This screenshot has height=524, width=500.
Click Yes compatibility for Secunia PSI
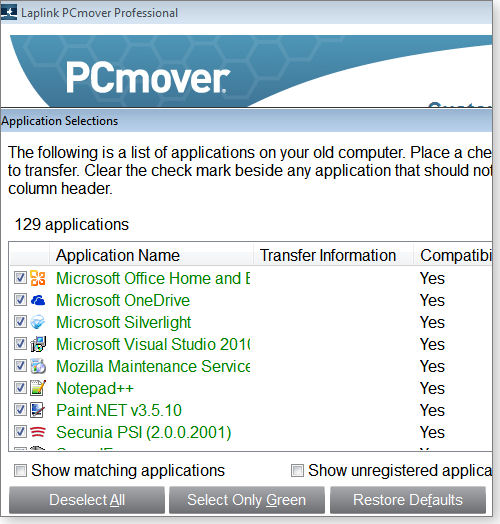[x=432, y=432]
